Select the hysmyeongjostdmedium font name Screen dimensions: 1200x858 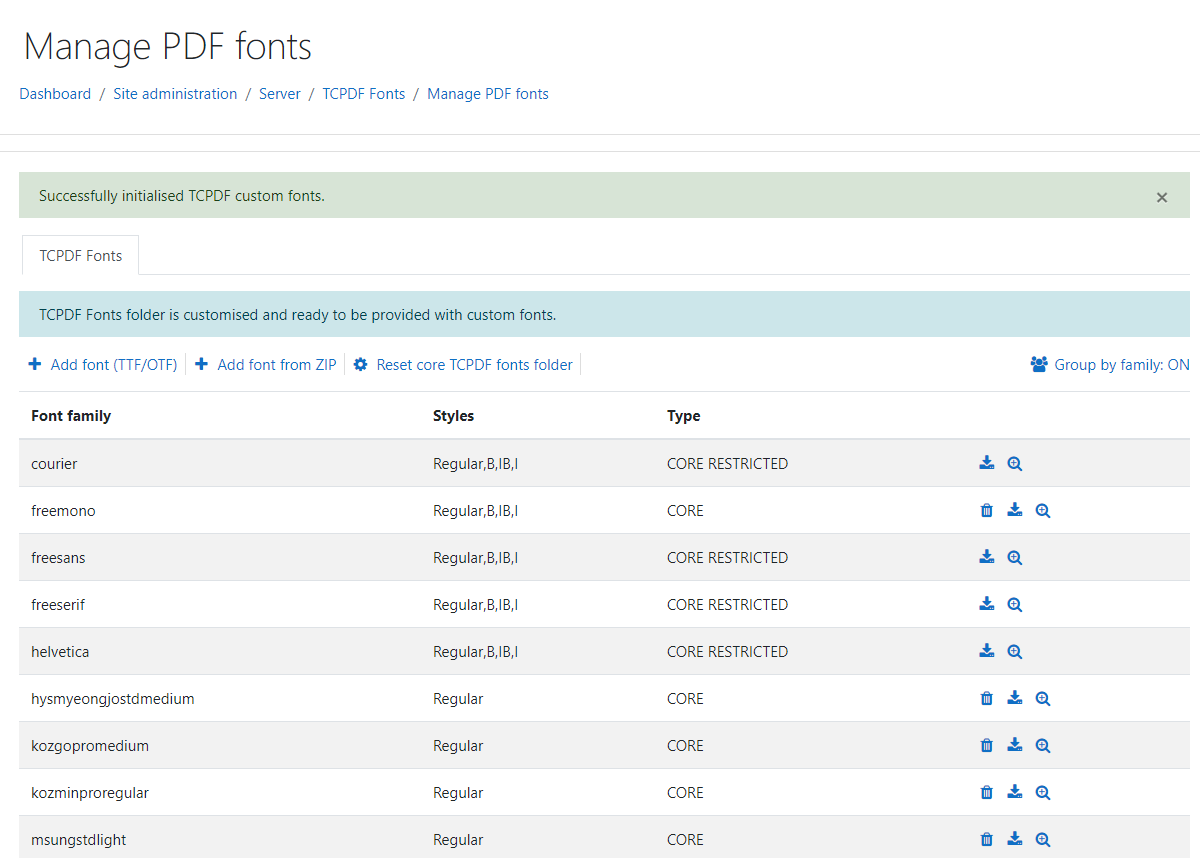point(113,699)
